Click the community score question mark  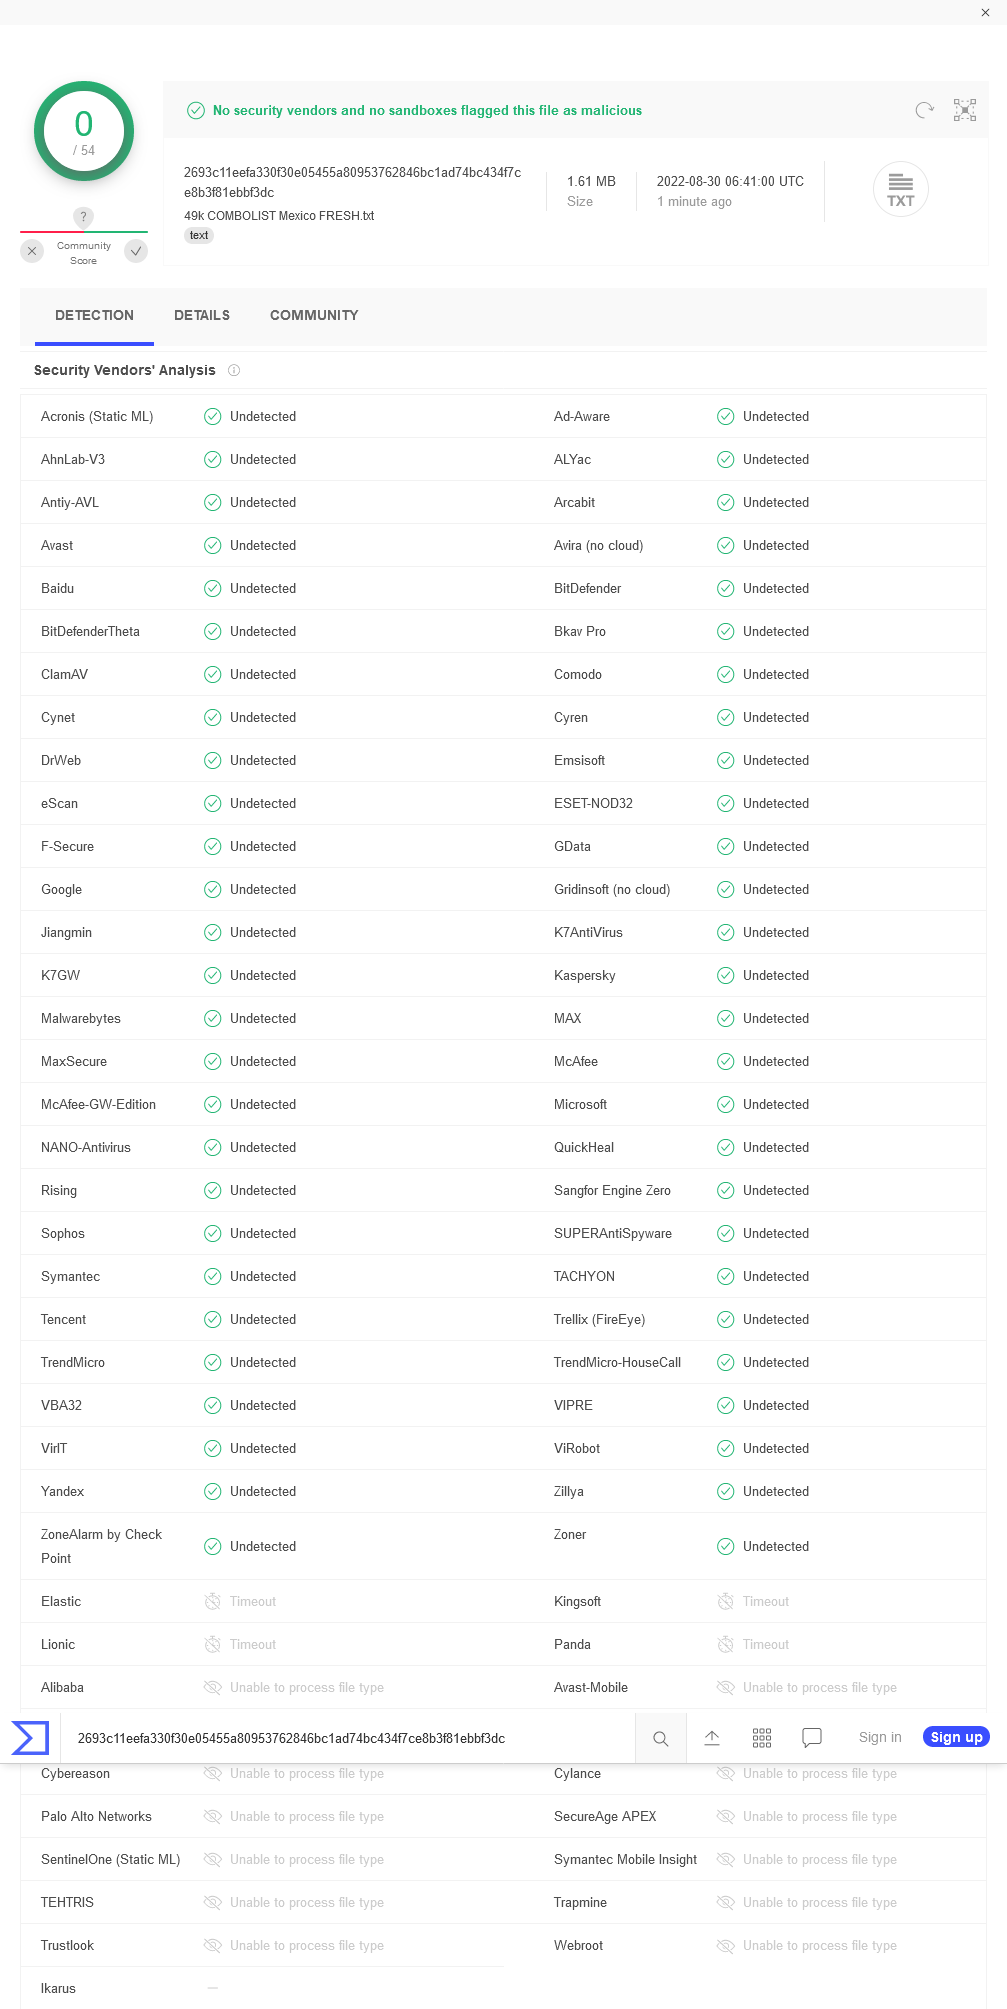tap(84, 217)
